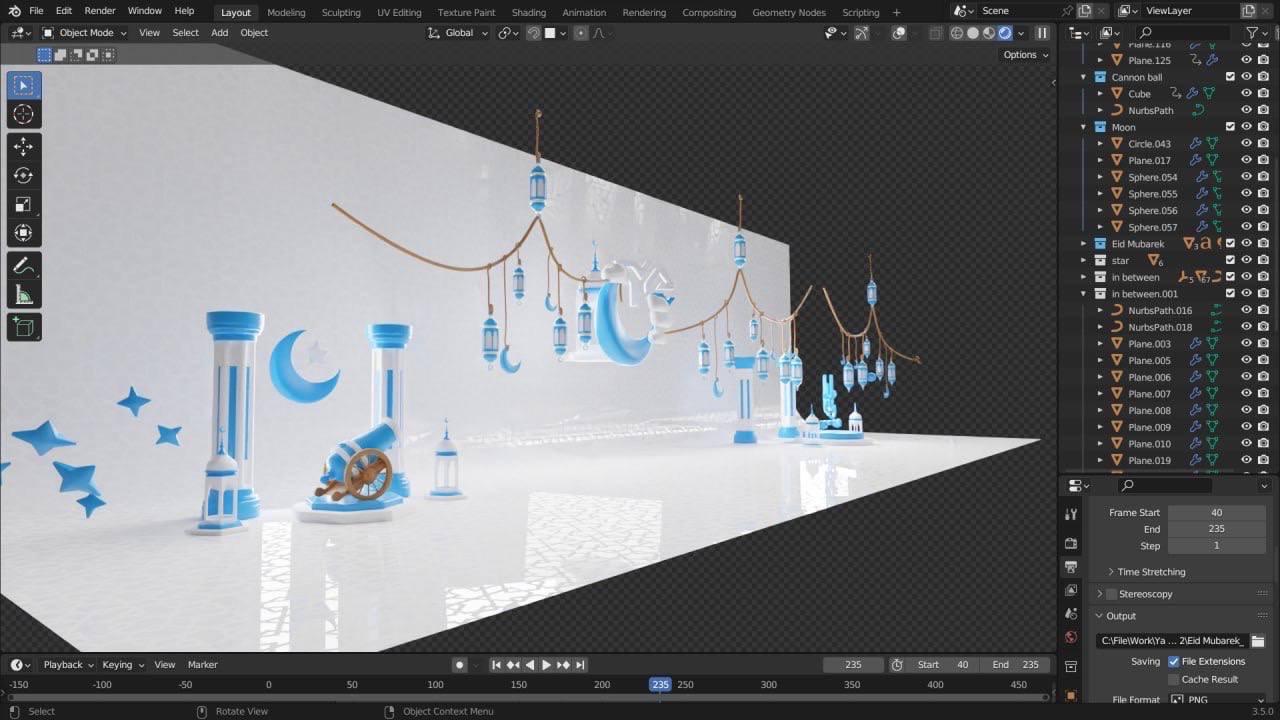Jump to the start frame
The height and width of the screenshot is (720, 1280).
[x=496, y=665]
